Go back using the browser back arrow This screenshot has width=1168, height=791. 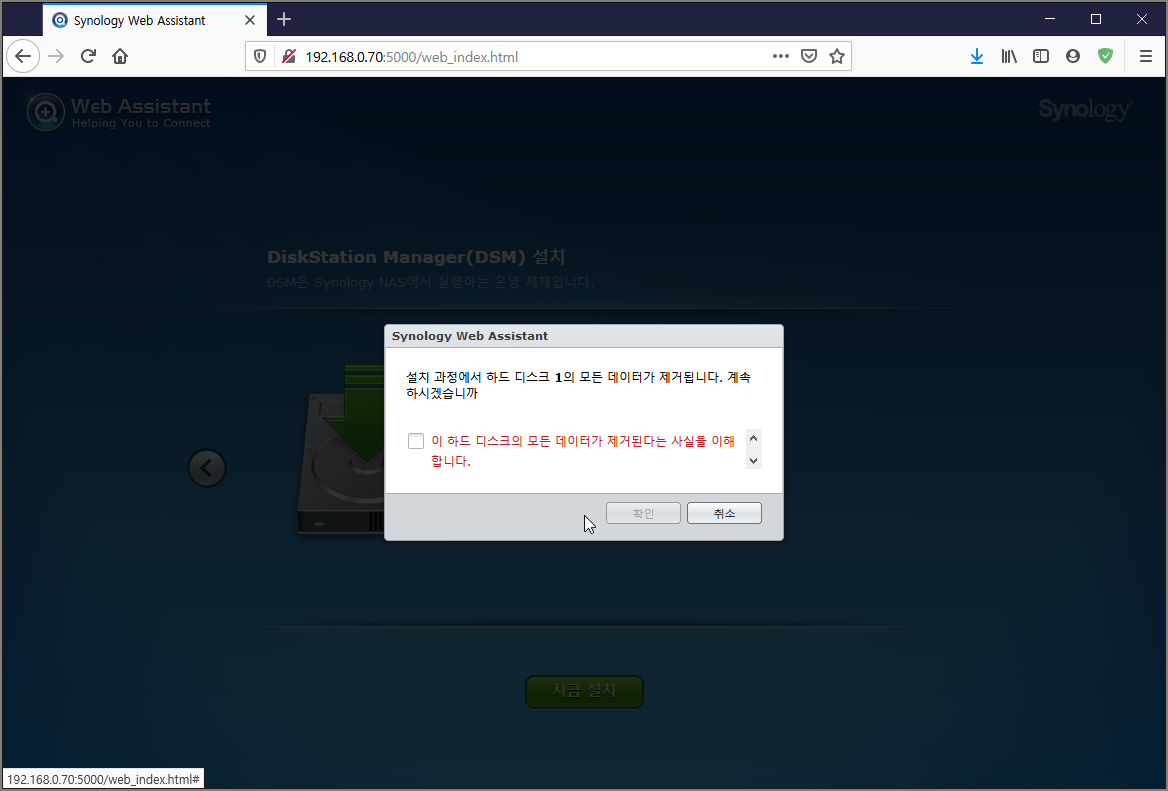pyautogui.click(x=23, y=57)
